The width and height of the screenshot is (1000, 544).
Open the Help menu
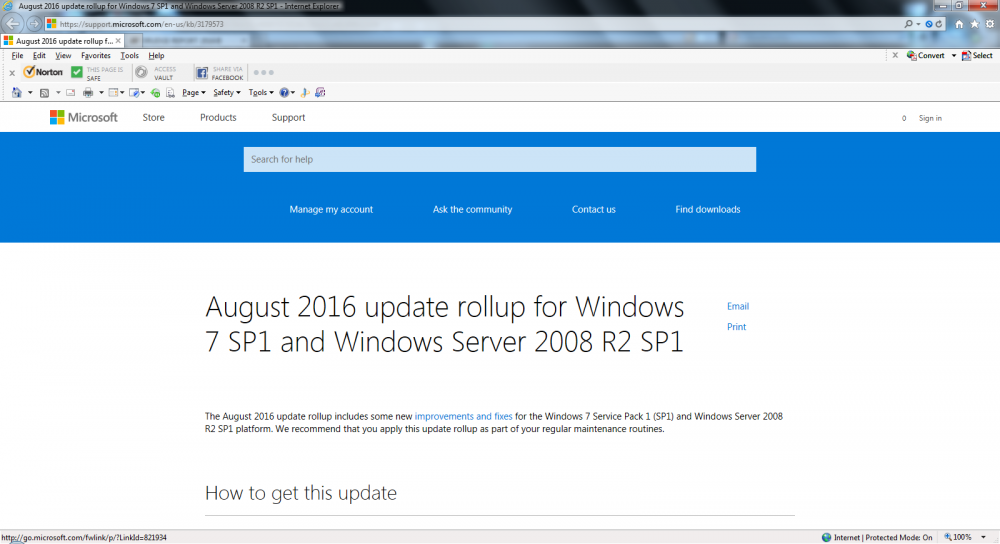point(156,55)
